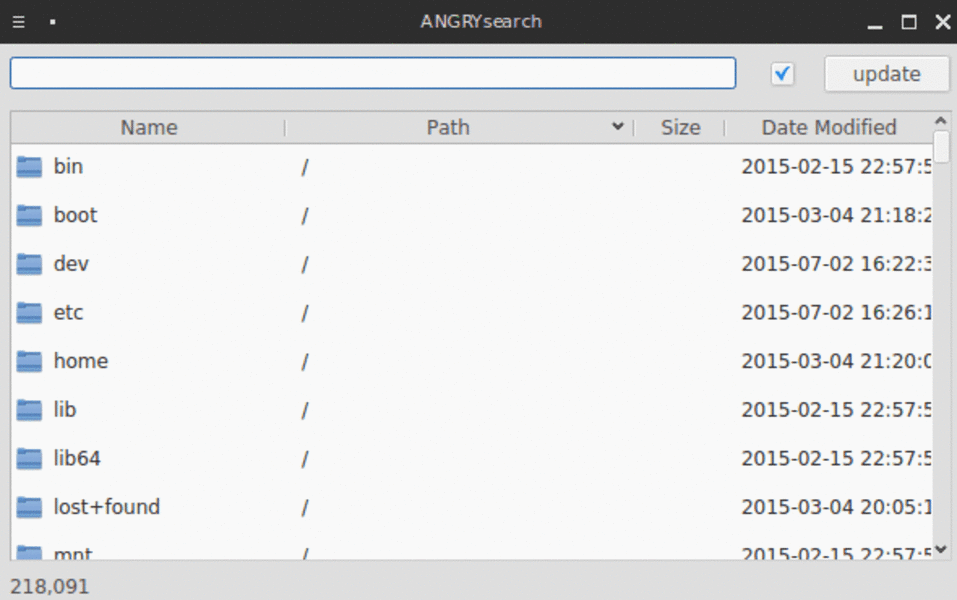Select the lib folder icon
The height and width of the screenshot is (600, 957).
click(x=27, y=409)
